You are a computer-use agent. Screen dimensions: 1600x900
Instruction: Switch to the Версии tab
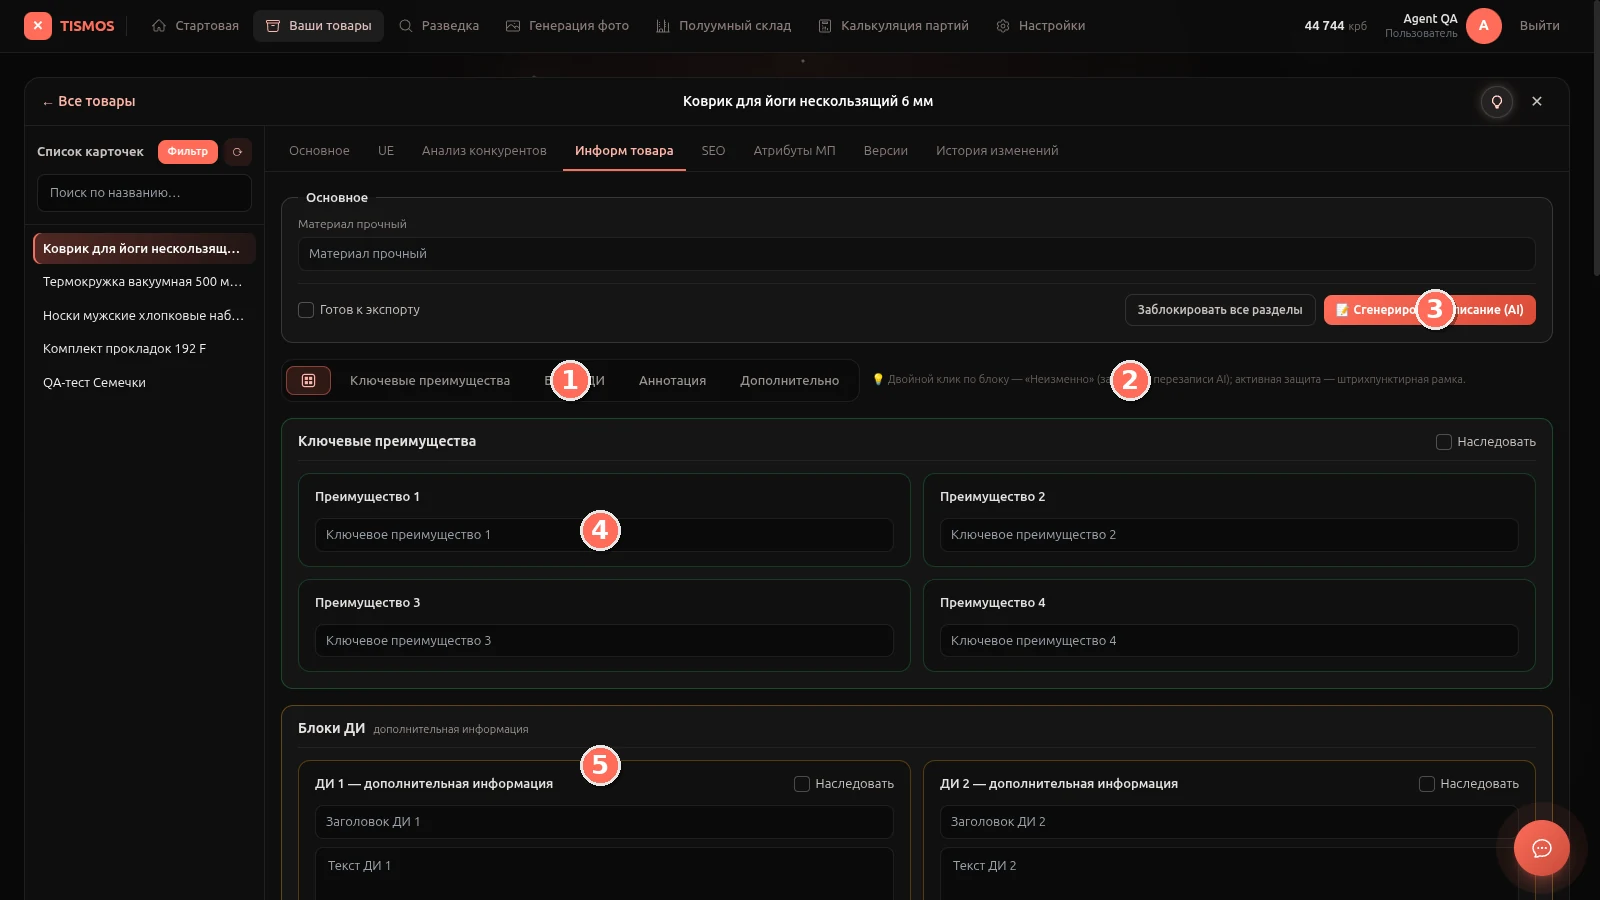click(x=886, y=151)
